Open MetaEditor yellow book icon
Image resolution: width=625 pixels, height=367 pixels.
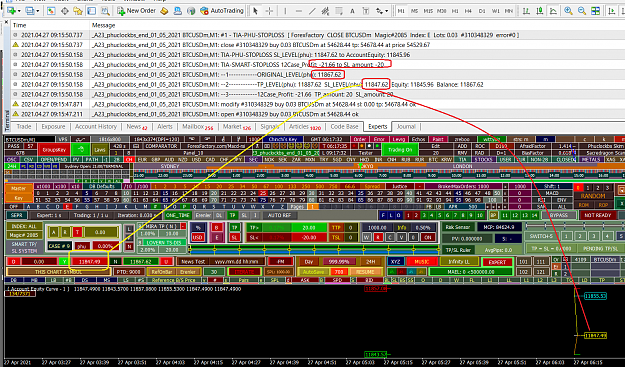[x=164, y=11]
